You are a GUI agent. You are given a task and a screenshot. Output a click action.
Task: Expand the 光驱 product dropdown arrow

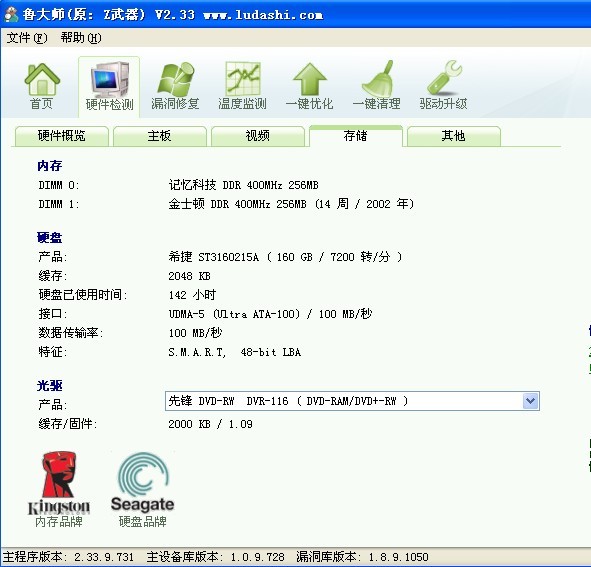click(531, 401)
